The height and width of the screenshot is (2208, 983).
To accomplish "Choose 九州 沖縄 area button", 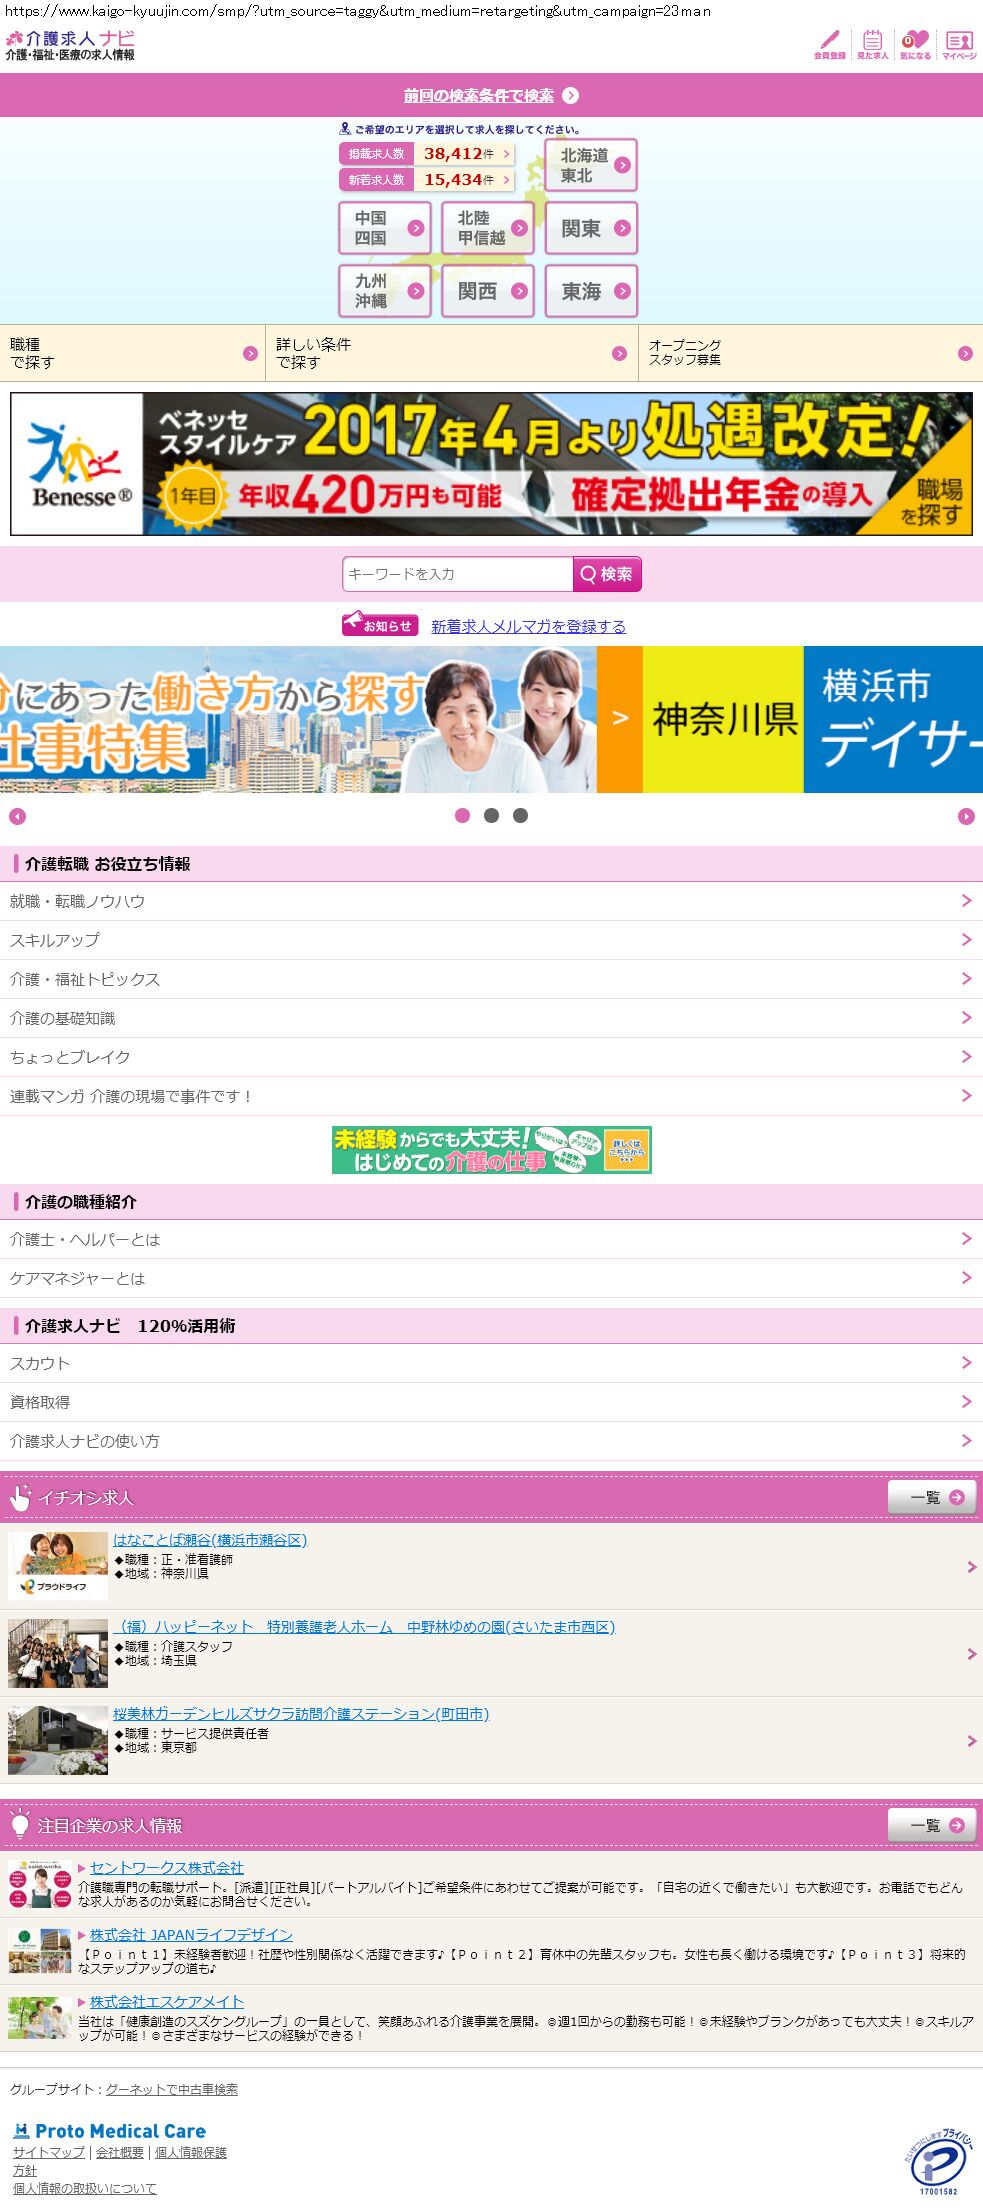I will coord(385,291).
